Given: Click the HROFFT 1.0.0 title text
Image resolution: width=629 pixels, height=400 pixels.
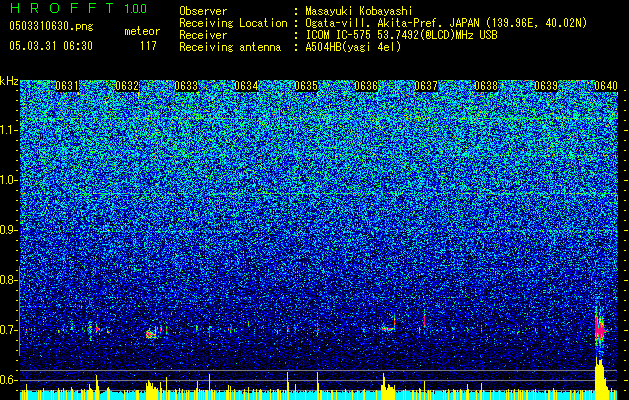Looking at the screenshot, I should coord(79,8).
